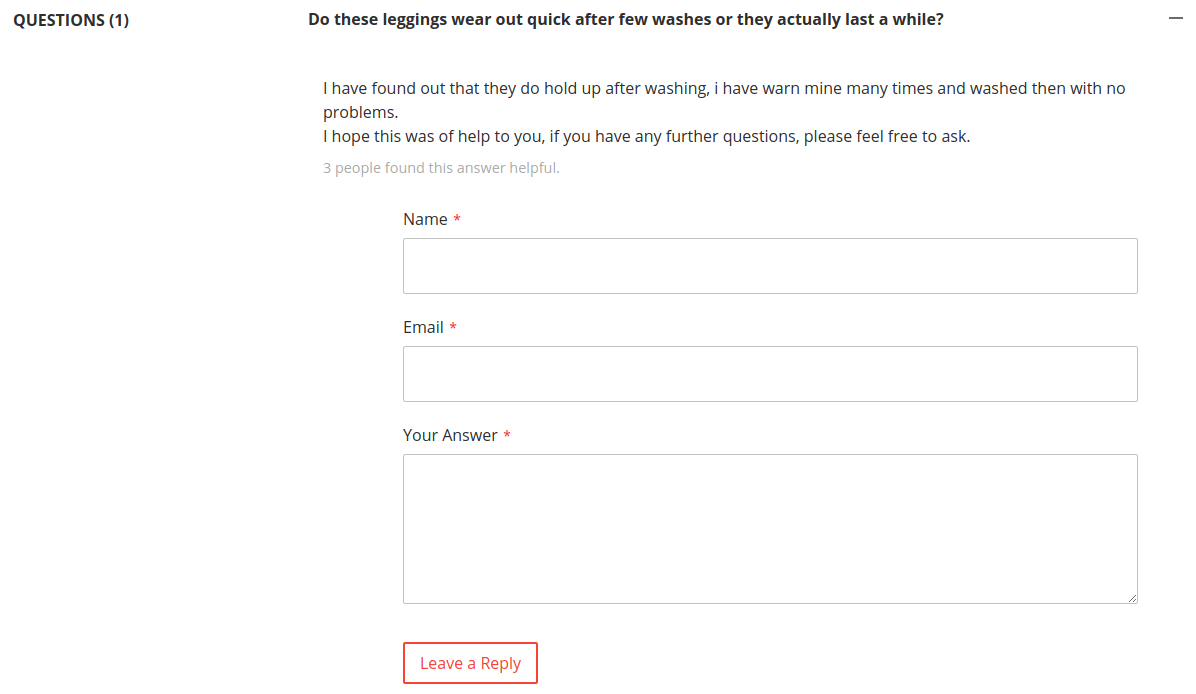Click the Your Answer field label
The height and width of the screenshot is (694, 1196).
pos(450,435)
